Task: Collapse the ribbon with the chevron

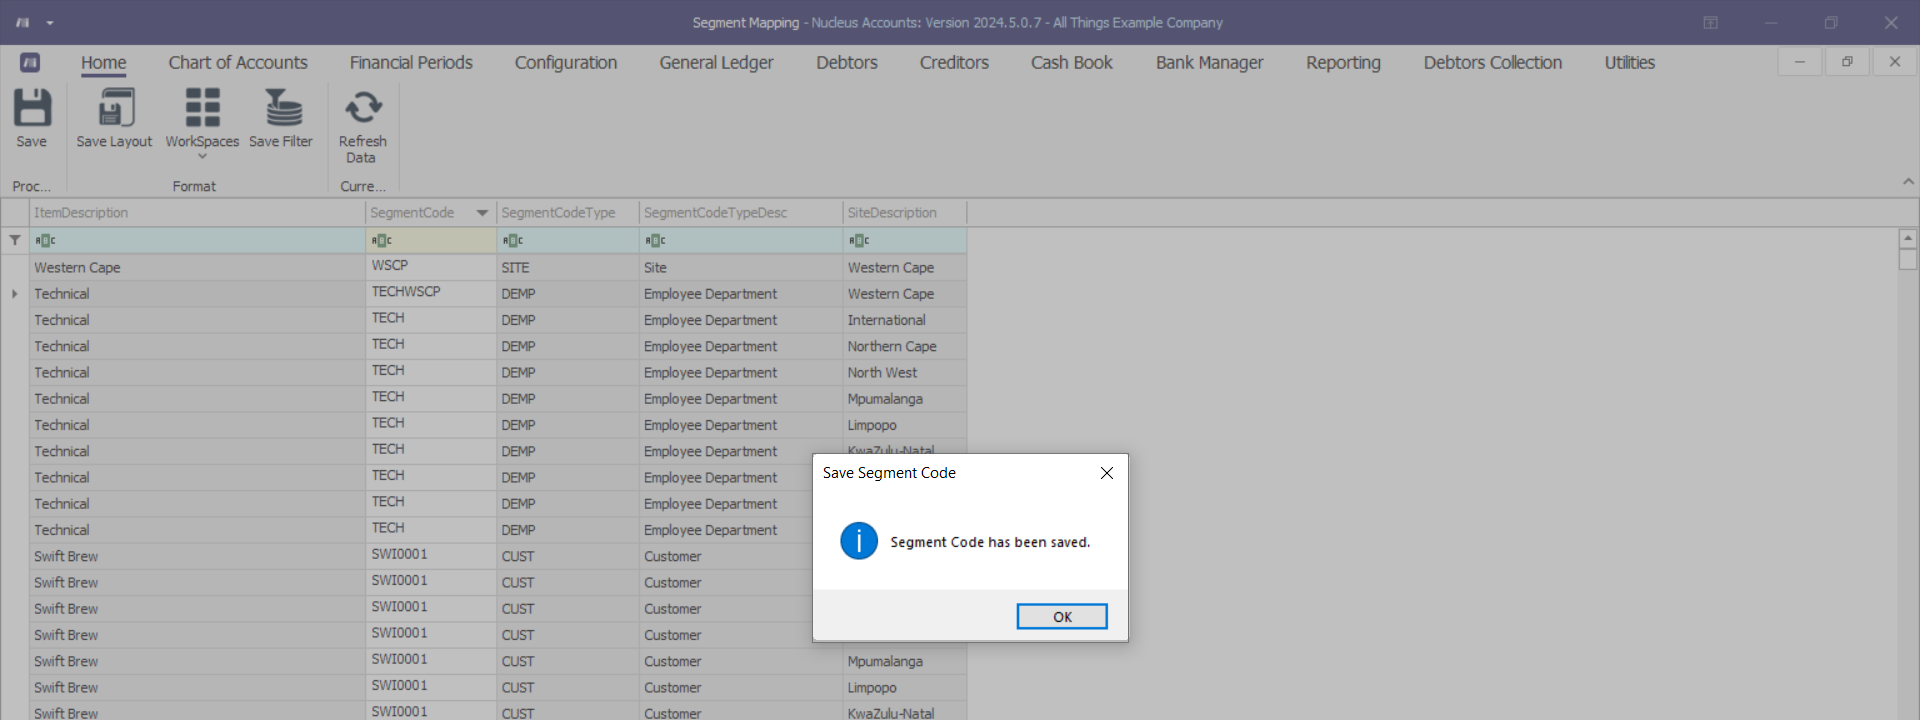Action: [x=1908, y=181]
